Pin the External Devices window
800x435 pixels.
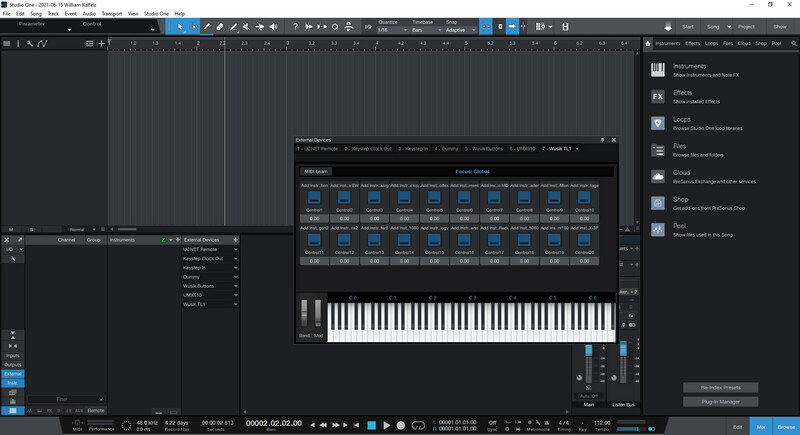tap(602, 140)
